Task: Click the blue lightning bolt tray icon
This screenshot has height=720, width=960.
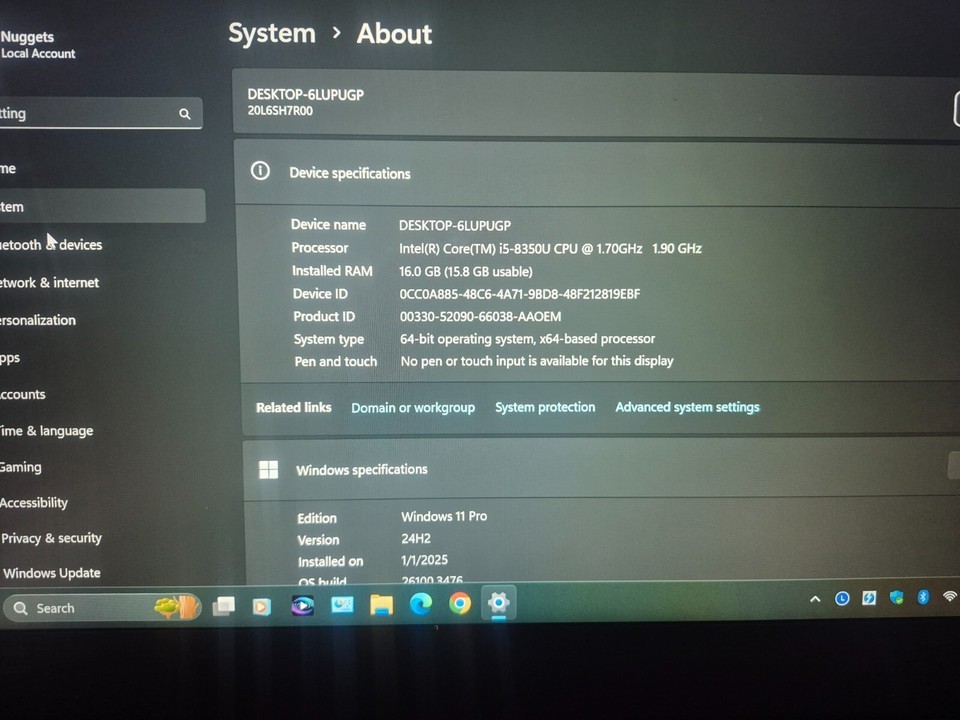Action: [869, 598]
